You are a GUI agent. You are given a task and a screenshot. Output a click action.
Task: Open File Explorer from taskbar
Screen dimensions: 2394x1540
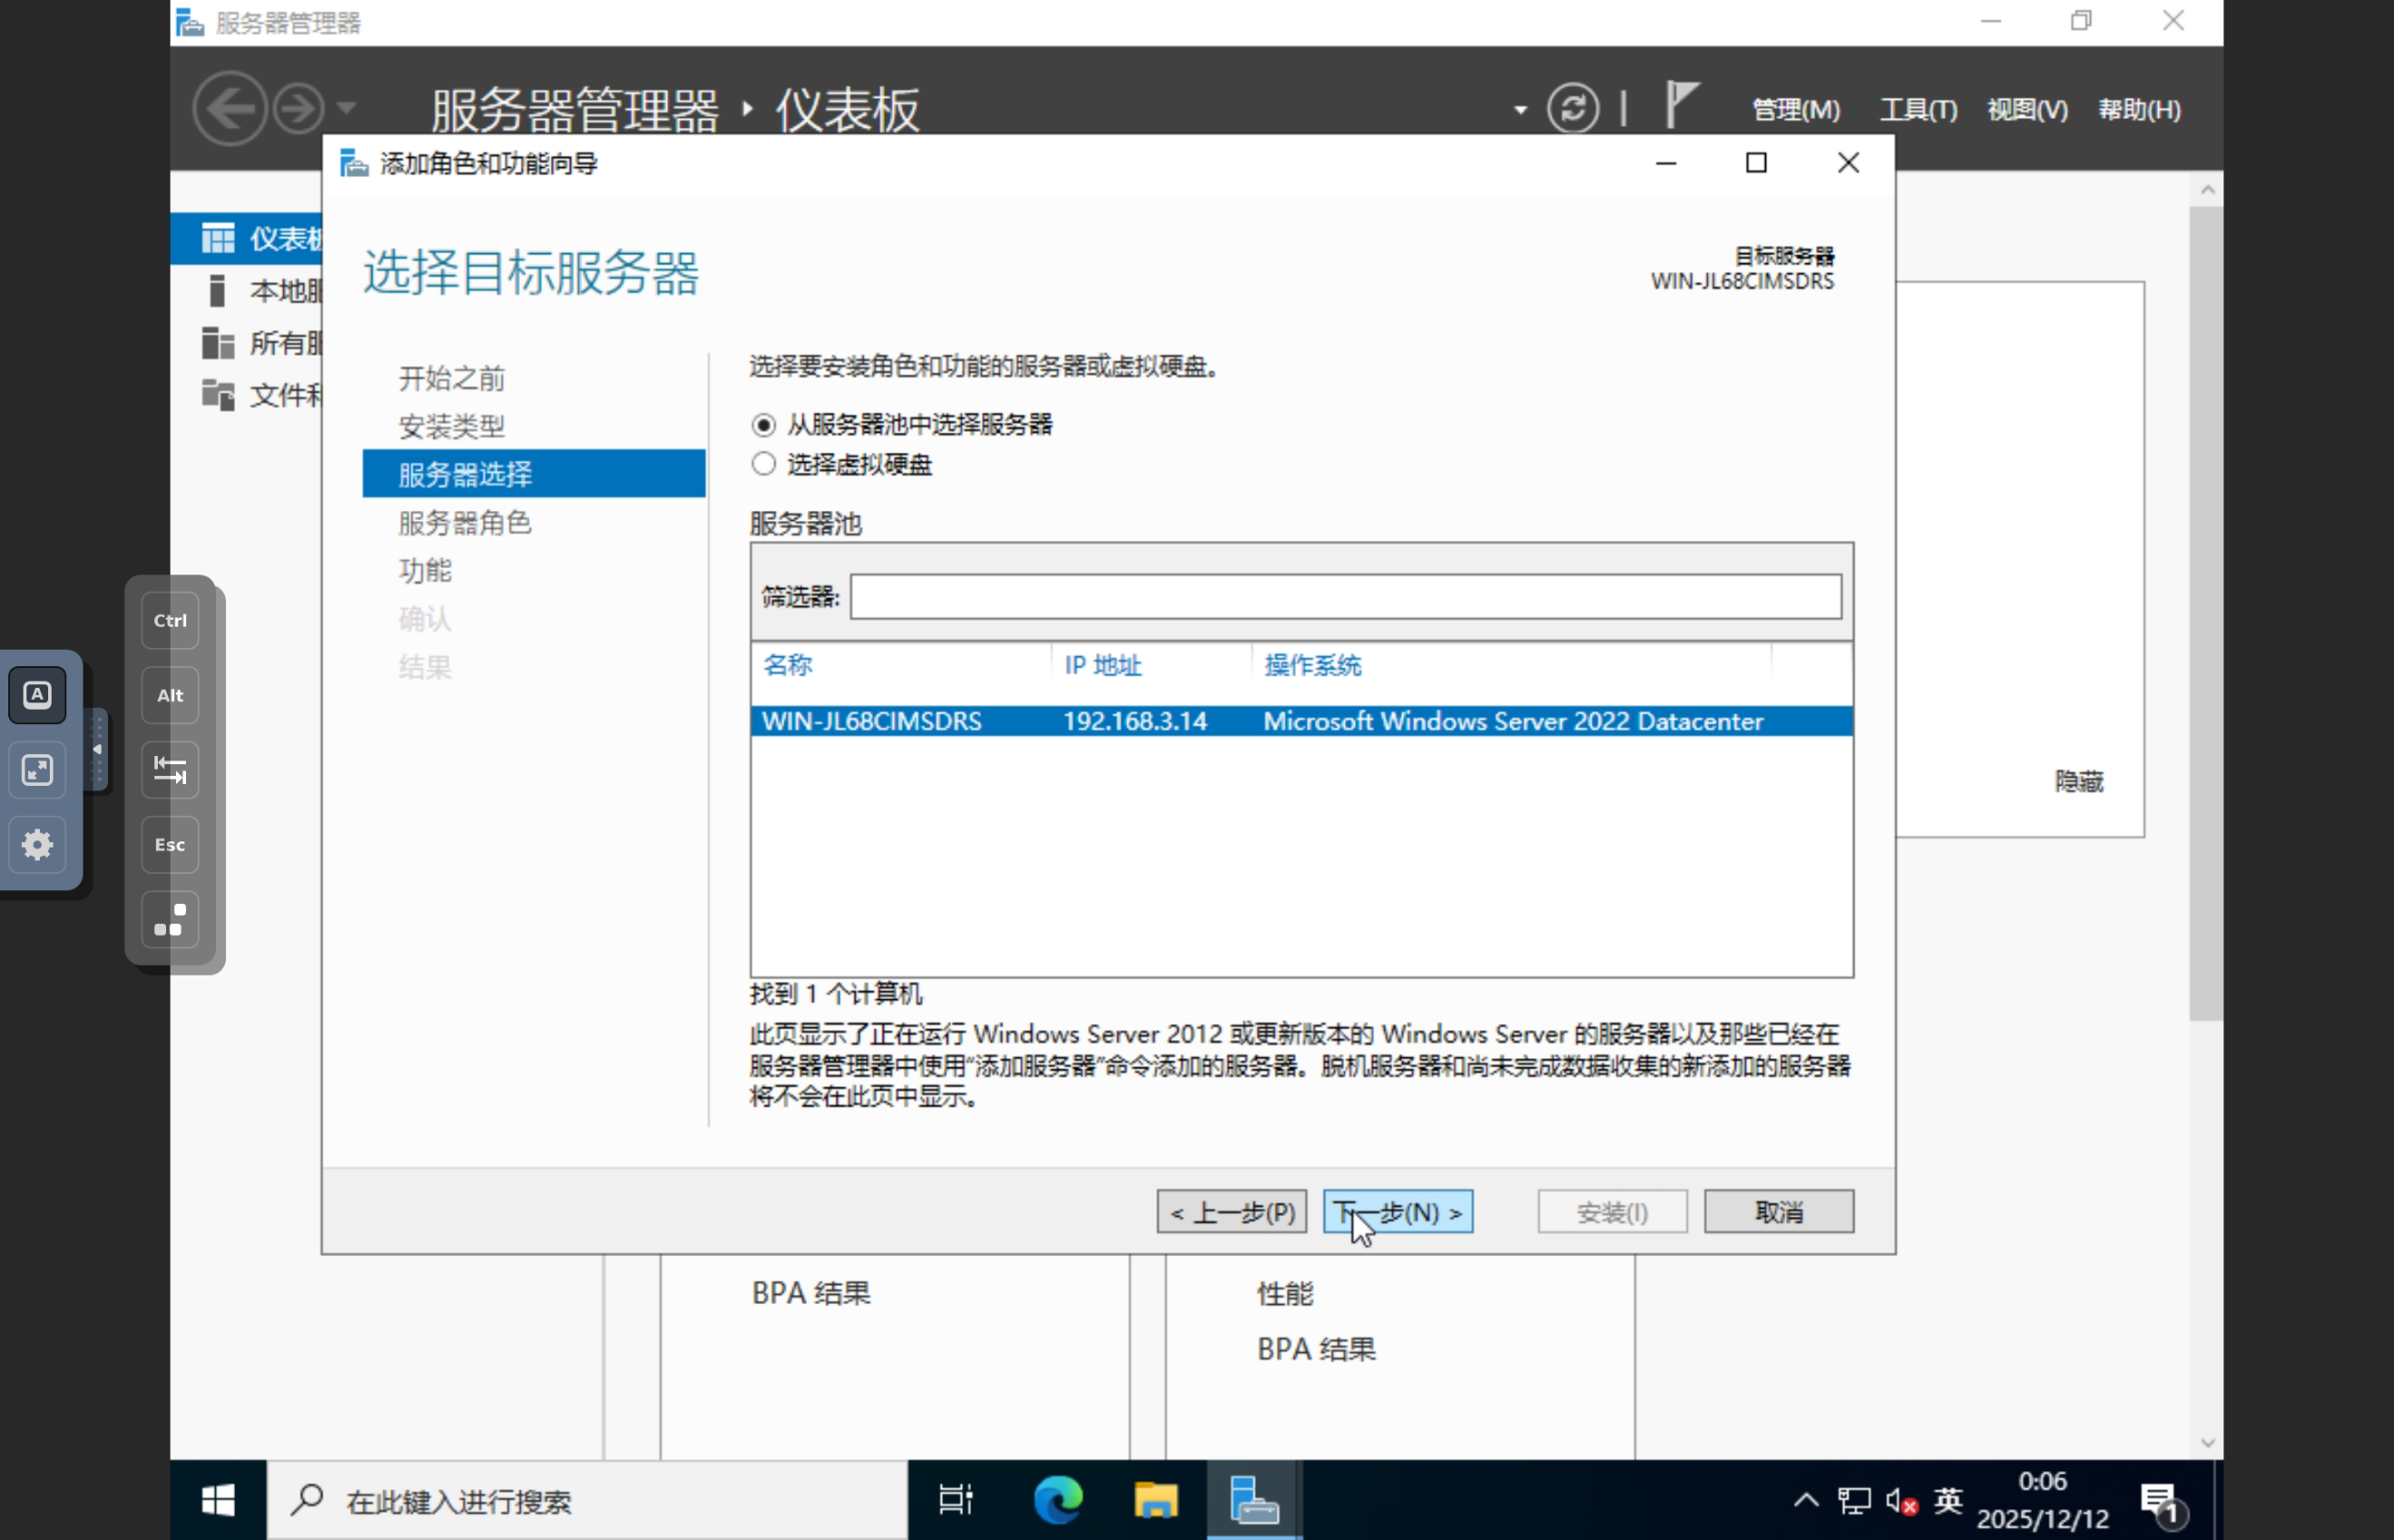click(1155, 1499)
